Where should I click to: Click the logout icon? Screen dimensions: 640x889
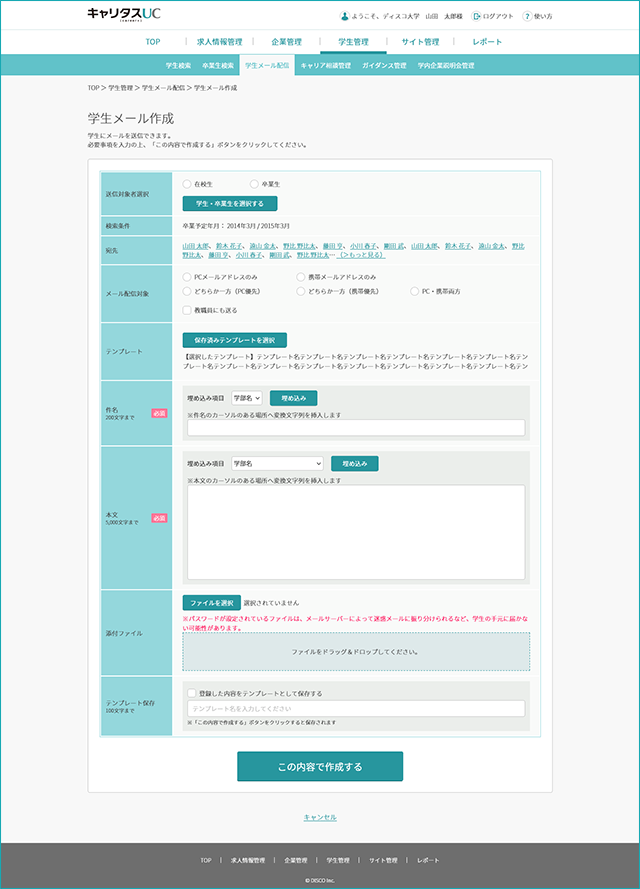click(476, 16)
